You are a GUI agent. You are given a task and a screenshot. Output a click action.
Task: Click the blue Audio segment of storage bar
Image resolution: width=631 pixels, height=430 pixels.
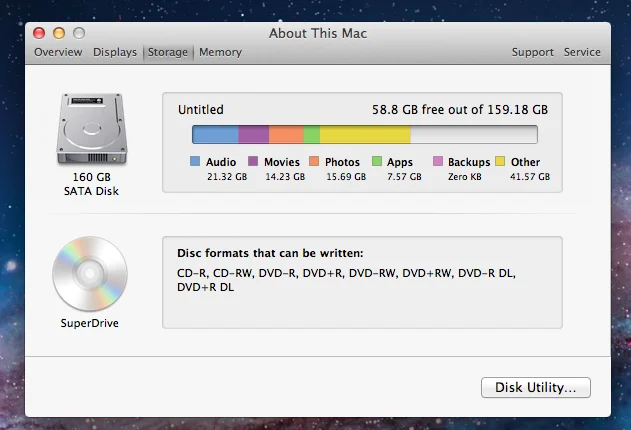215,134
